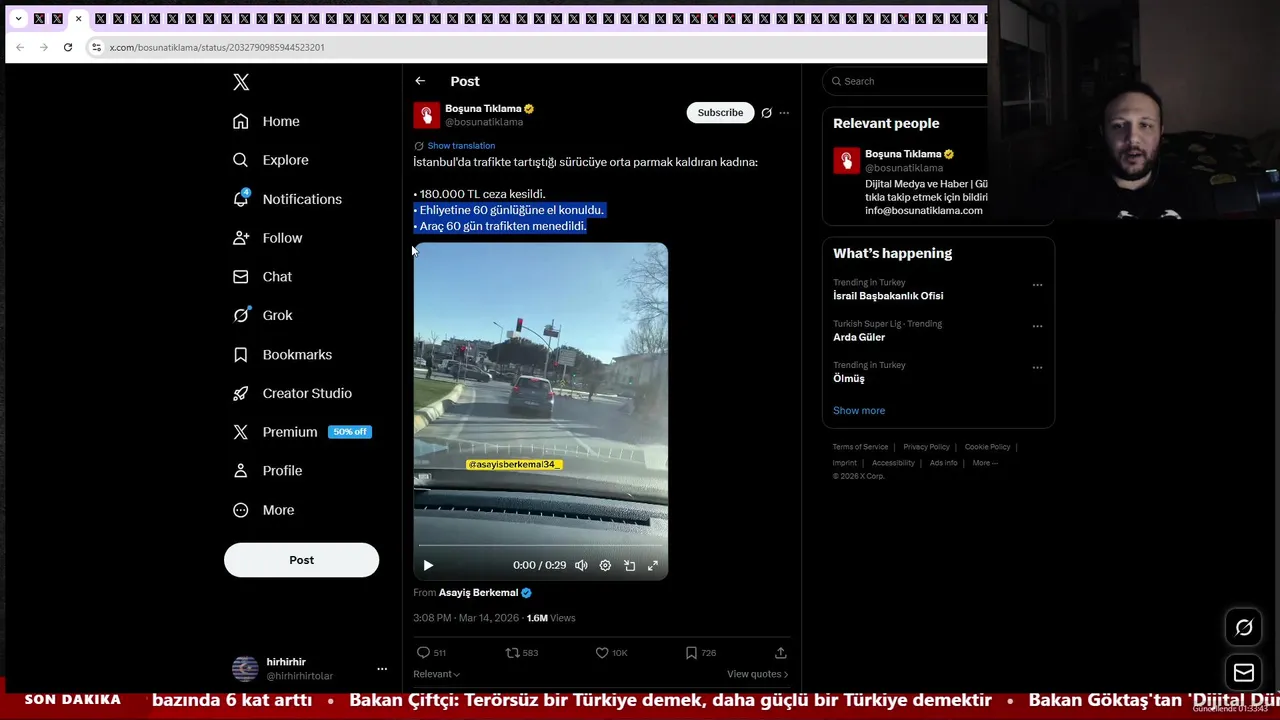Open Terms of Service link
Image resolution: width=1280 pixels, height=720 pixels.
pos(860,447)
